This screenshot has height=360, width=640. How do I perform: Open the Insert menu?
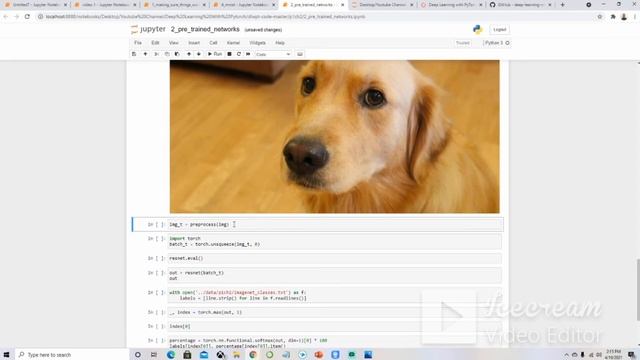pyautogui.click(x=194, y=43)
